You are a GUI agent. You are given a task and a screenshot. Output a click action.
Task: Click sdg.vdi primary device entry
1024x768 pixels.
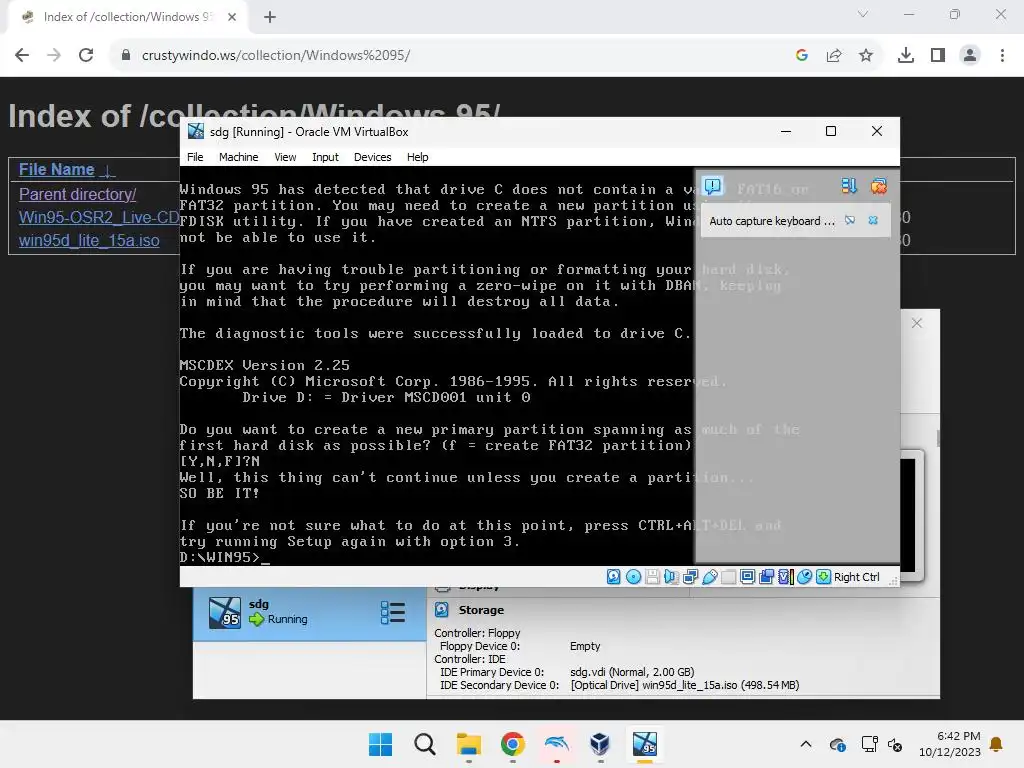coord(632,672)
